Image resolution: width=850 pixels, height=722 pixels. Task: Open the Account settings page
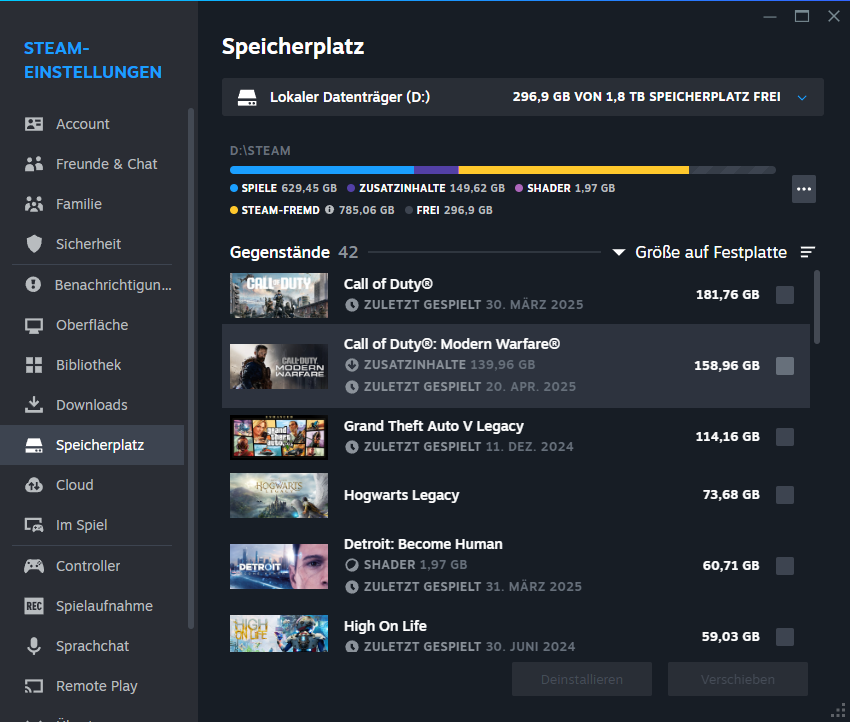pos(92,124)
